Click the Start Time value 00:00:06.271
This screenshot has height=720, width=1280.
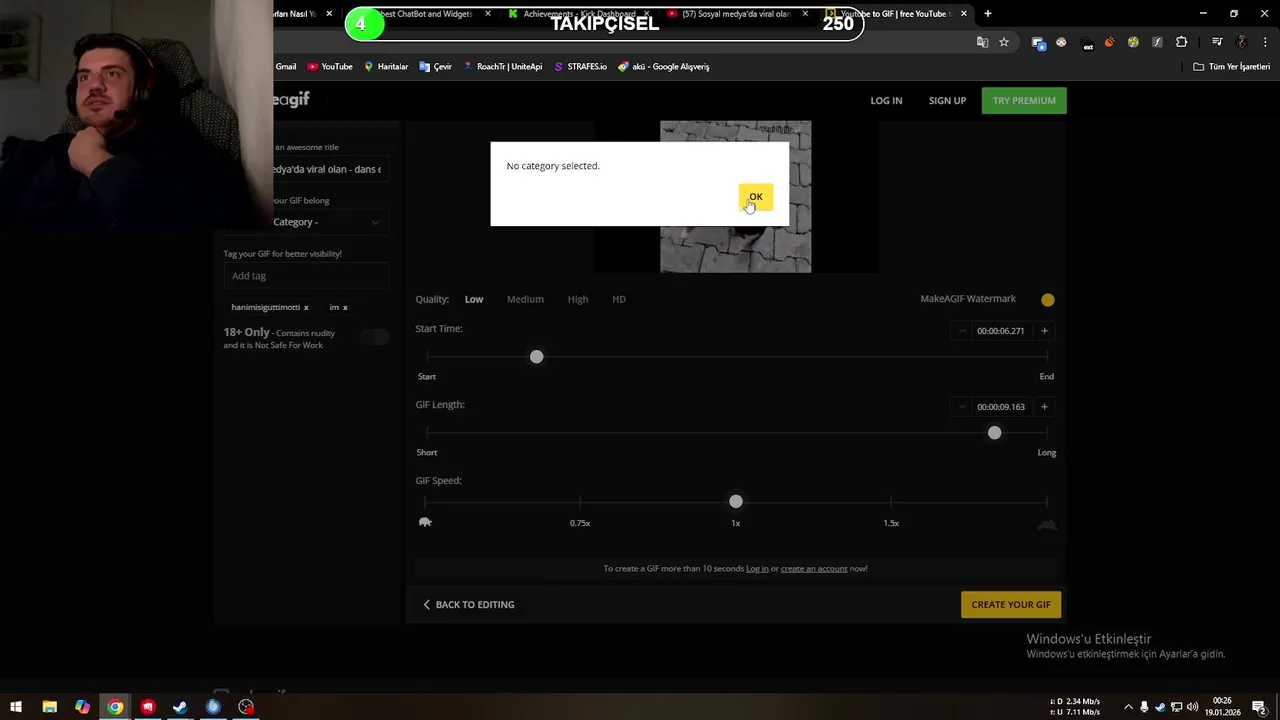(1000, 331)
